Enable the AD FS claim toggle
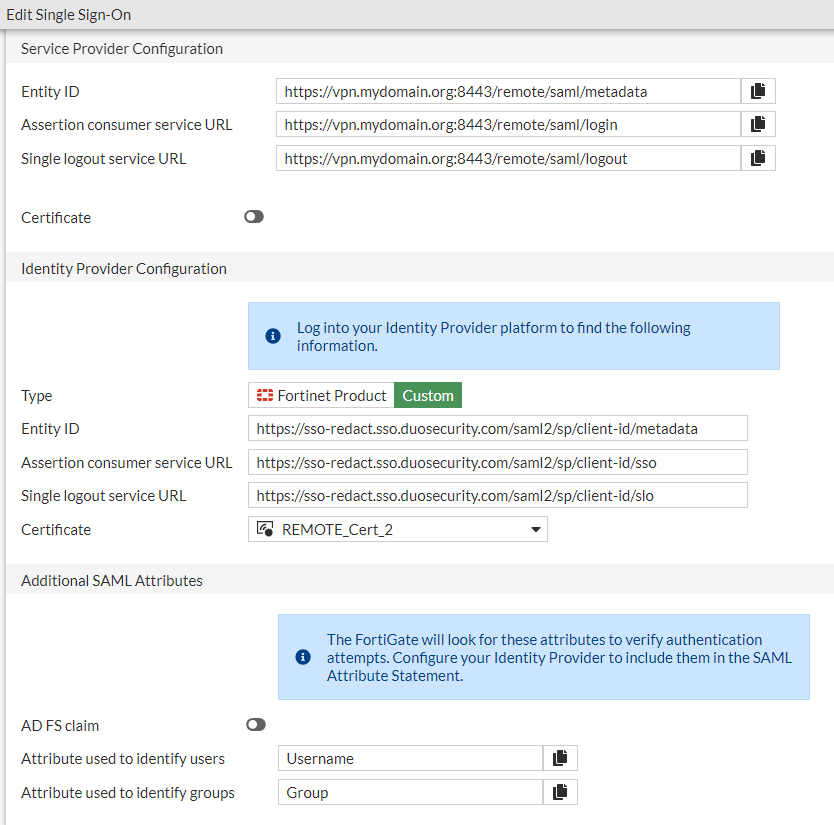Viewport: 834px width, 825px height. pyautogui.click(x=255, y=724)
